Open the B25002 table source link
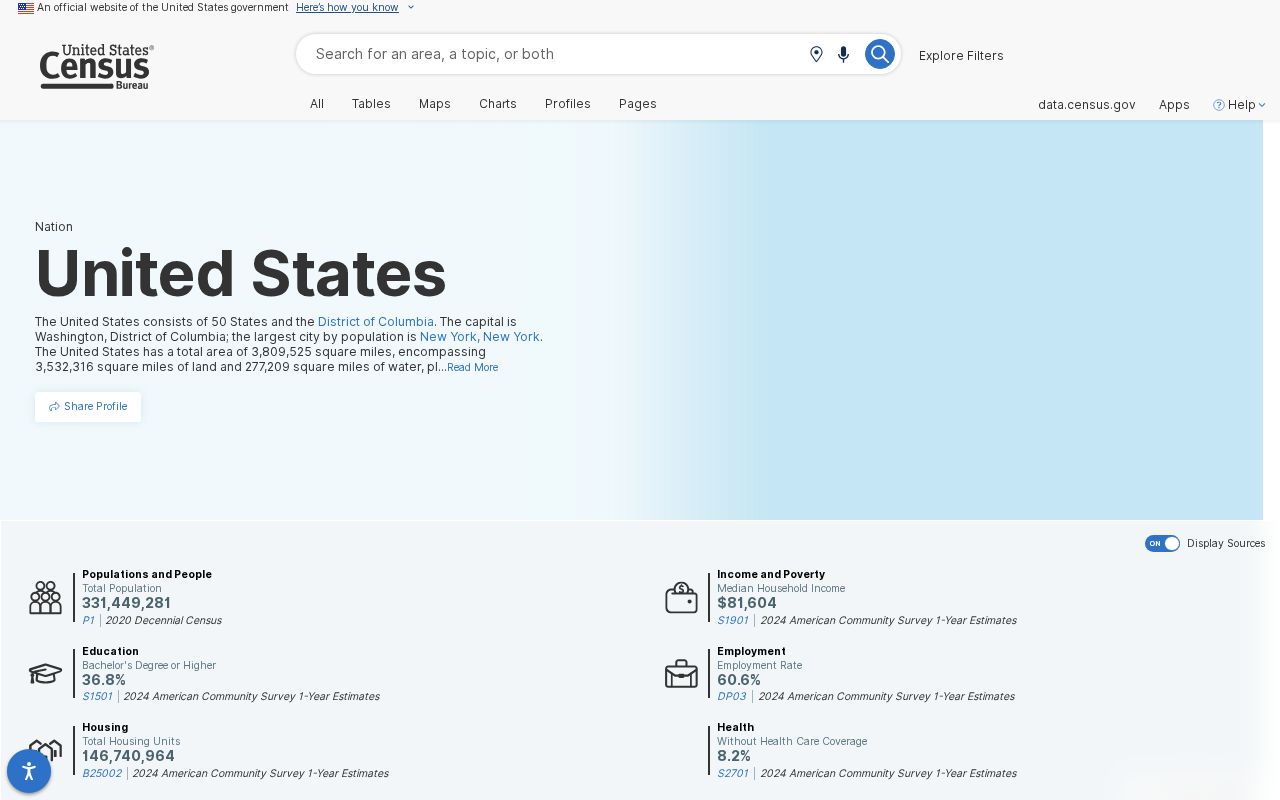The image size is (1280, 800). tap(102, 773)
